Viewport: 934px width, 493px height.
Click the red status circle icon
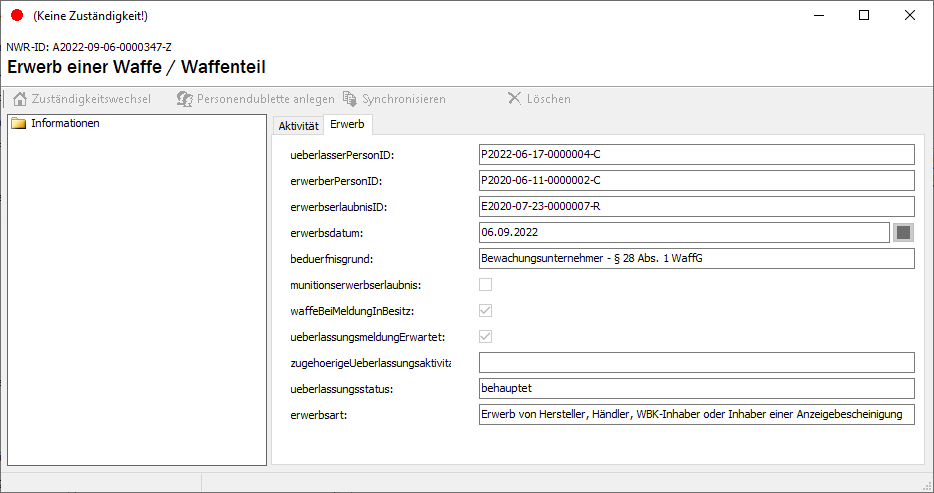tap(16, 16)
